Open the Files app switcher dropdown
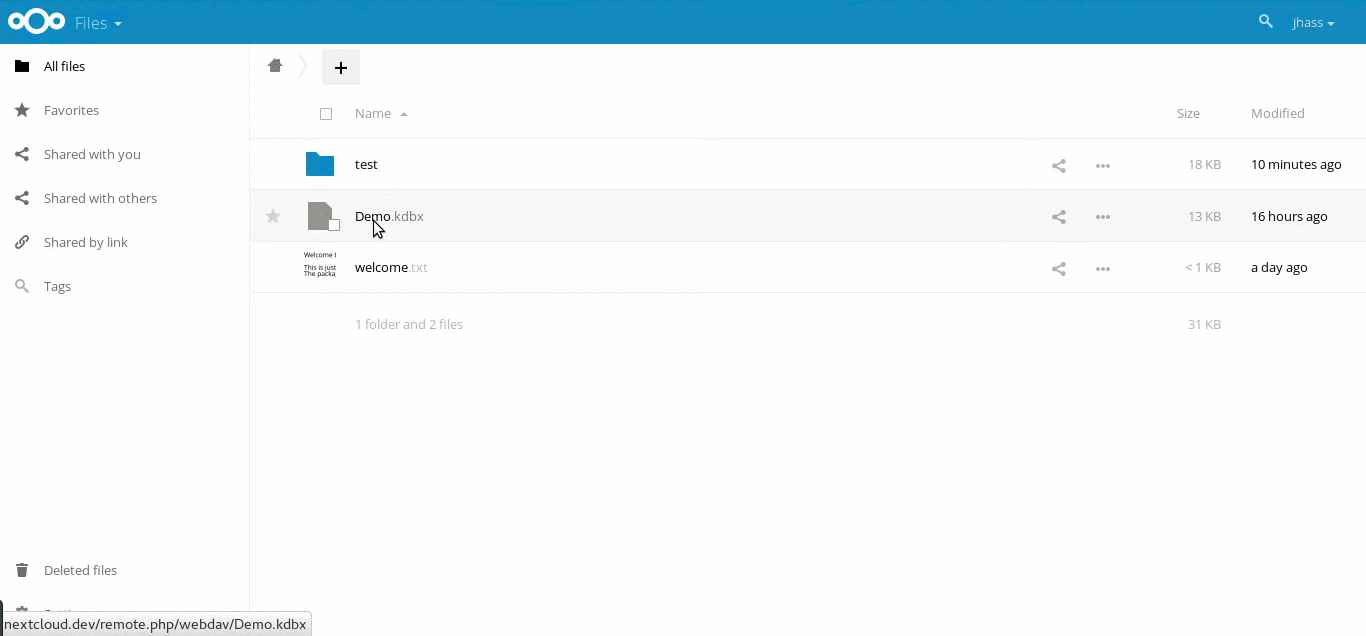Screen dimensions: 1366x636 pos(99,22)
